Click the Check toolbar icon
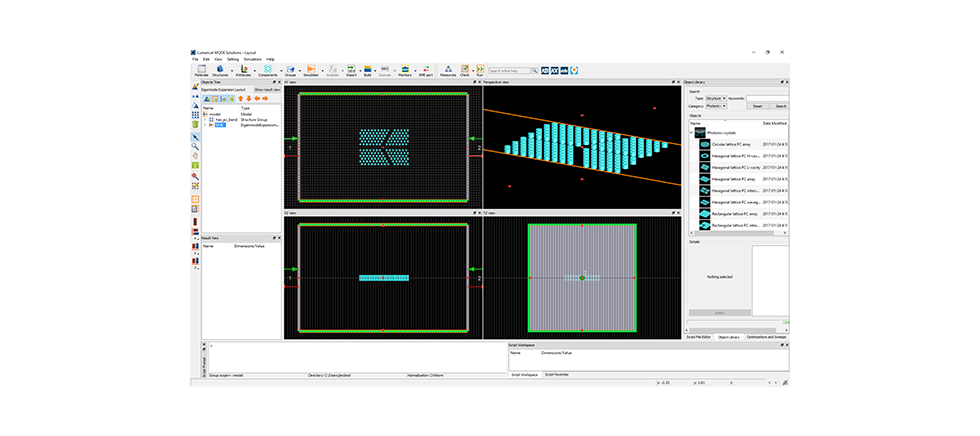980x436 pixels. 465,69
